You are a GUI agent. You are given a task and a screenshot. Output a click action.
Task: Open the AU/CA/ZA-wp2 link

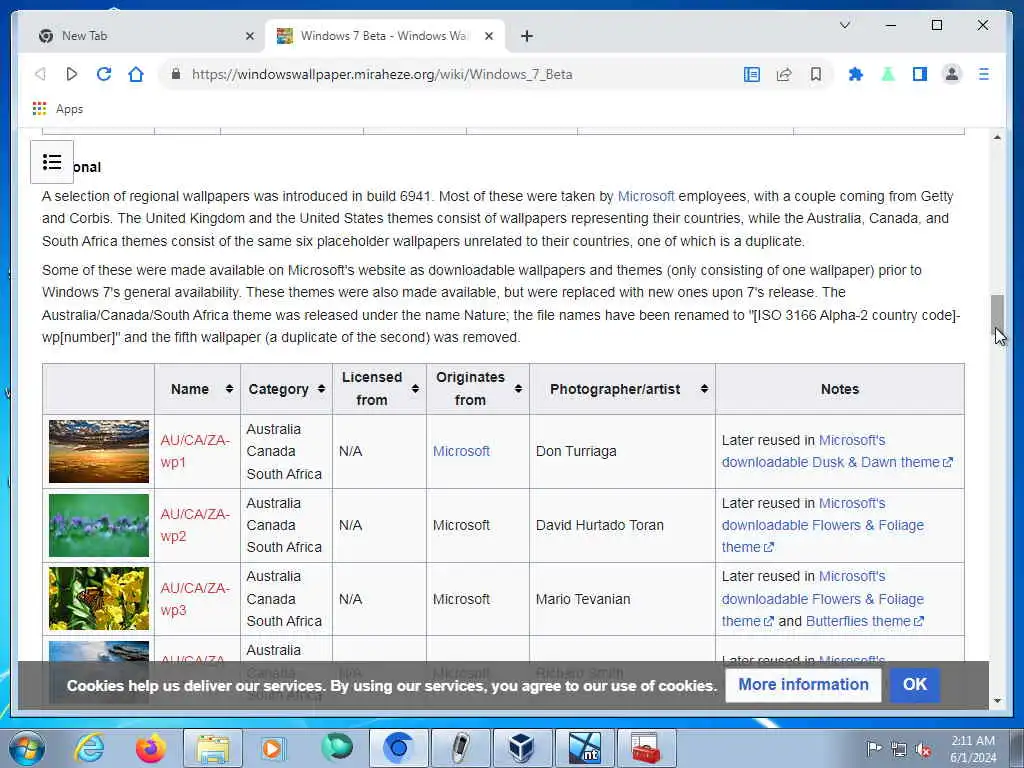[x=195, y=525]
